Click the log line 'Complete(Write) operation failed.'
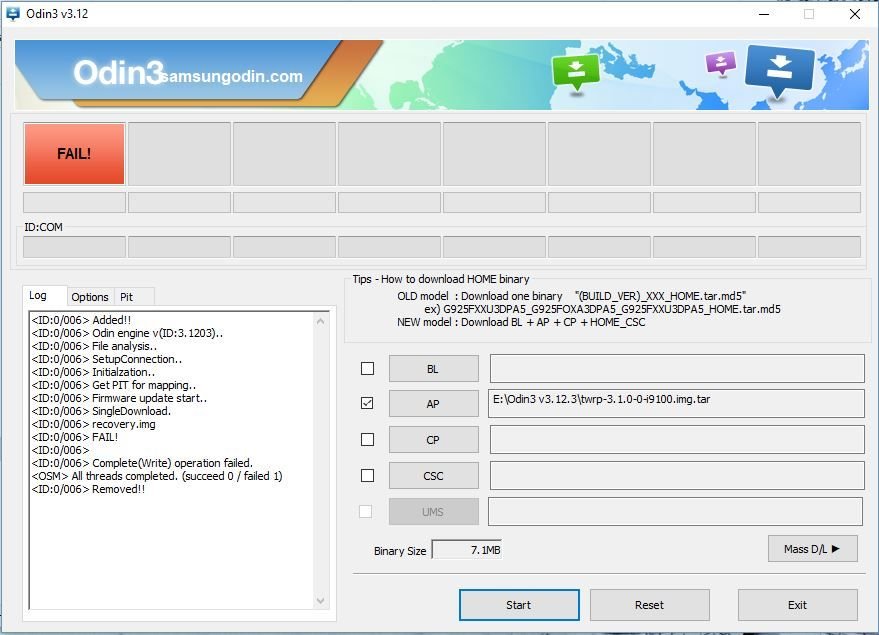Viewport: 879px width, 635px height. [173, 463]
